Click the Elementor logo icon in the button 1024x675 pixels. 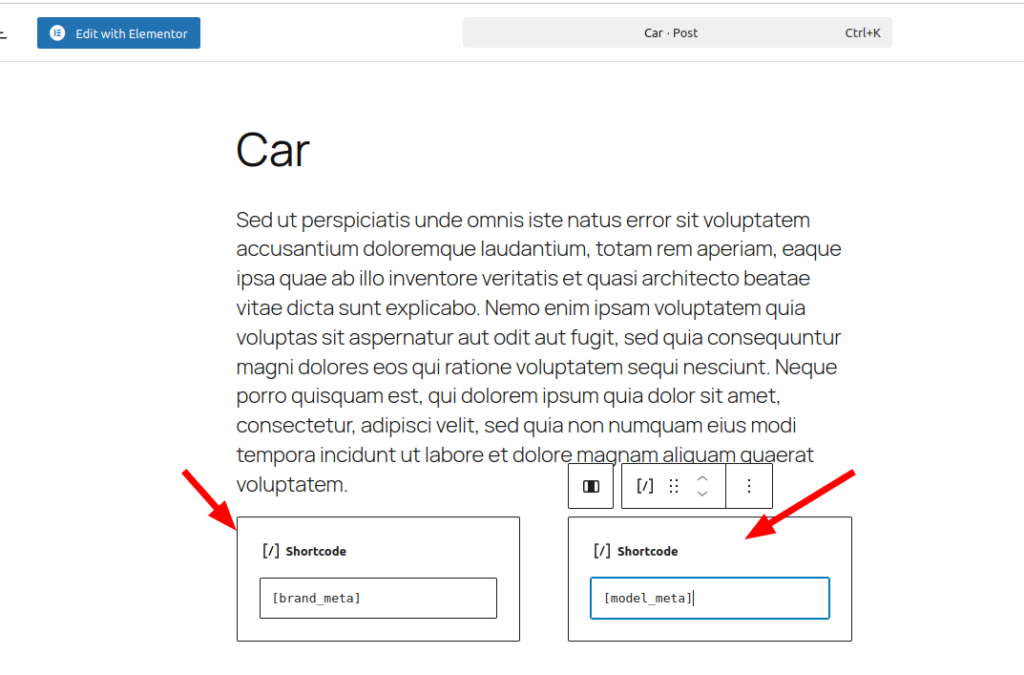[x=58, y=33]
